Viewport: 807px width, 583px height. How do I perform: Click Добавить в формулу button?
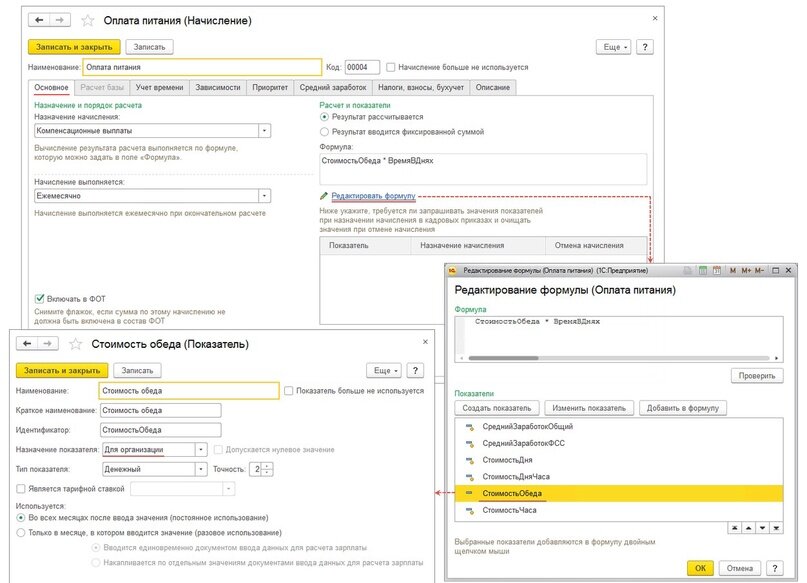683,408
